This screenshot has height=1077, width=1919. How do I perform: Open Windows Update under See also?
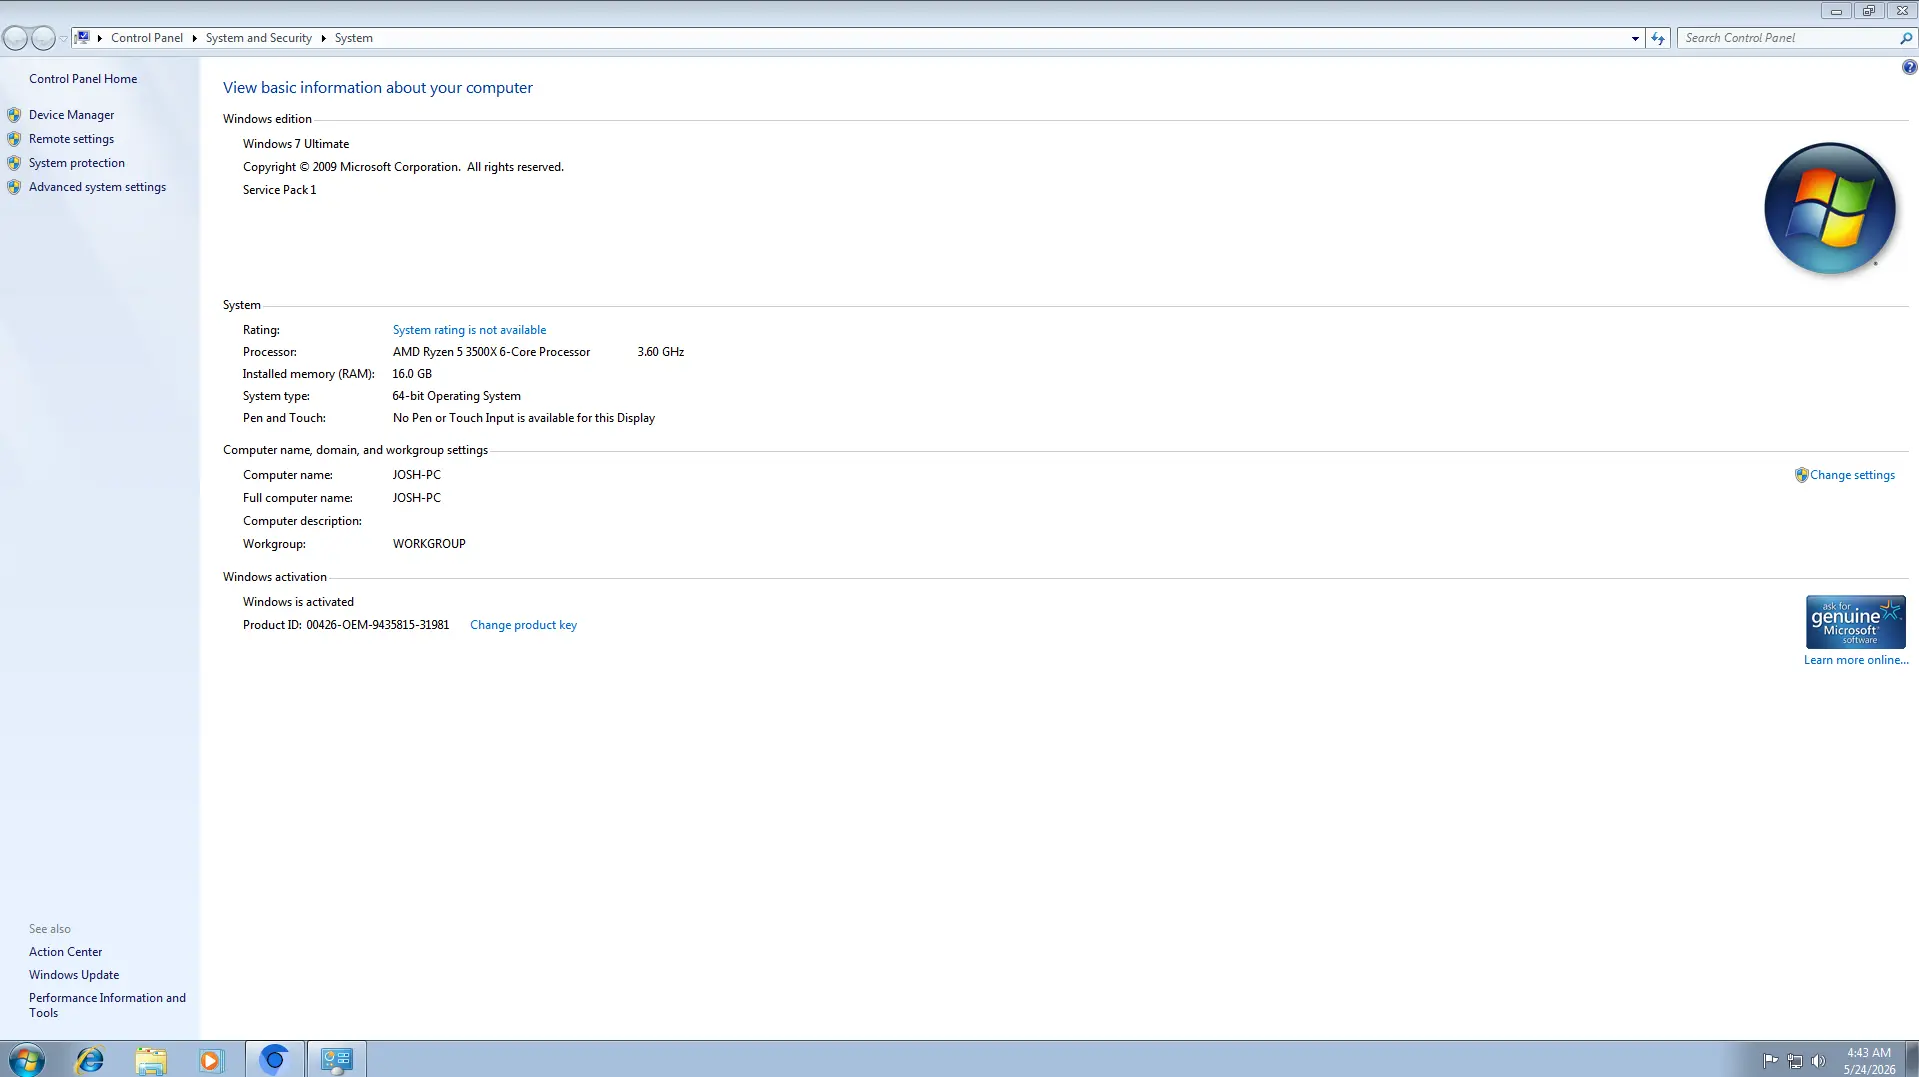(x=74, y=975)
